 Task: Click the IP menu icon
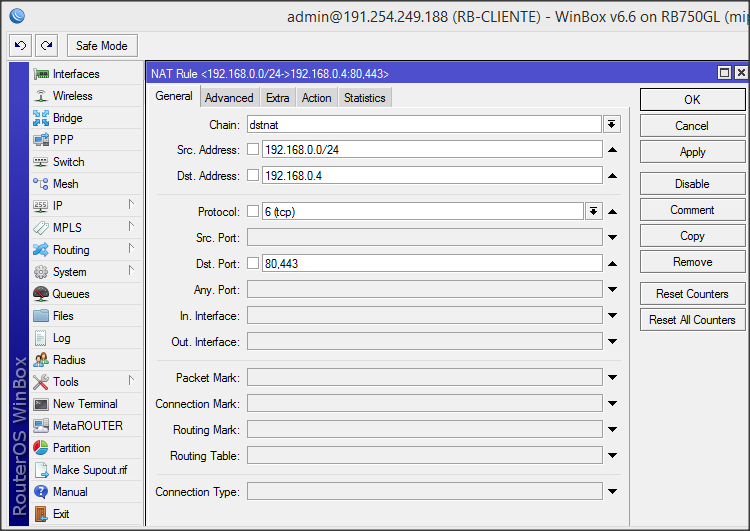point(41,206)
